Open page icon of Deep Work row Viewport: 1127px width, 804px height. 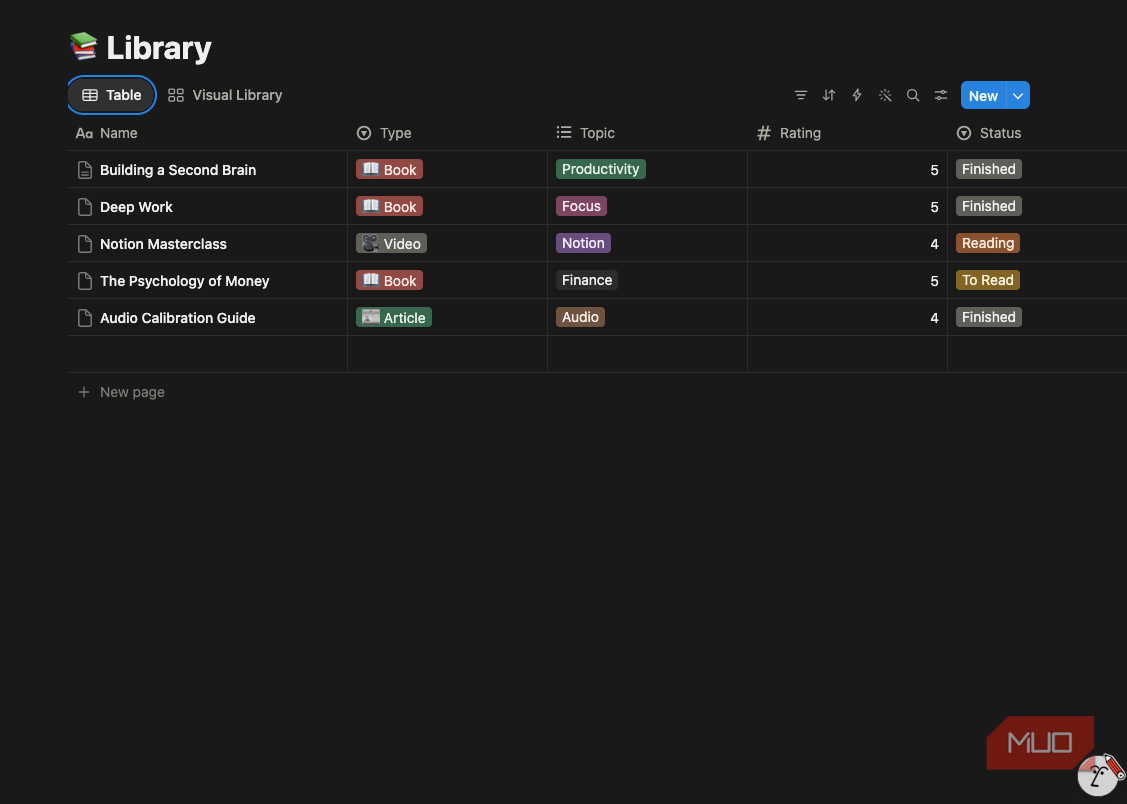click(x=85, y=207)
